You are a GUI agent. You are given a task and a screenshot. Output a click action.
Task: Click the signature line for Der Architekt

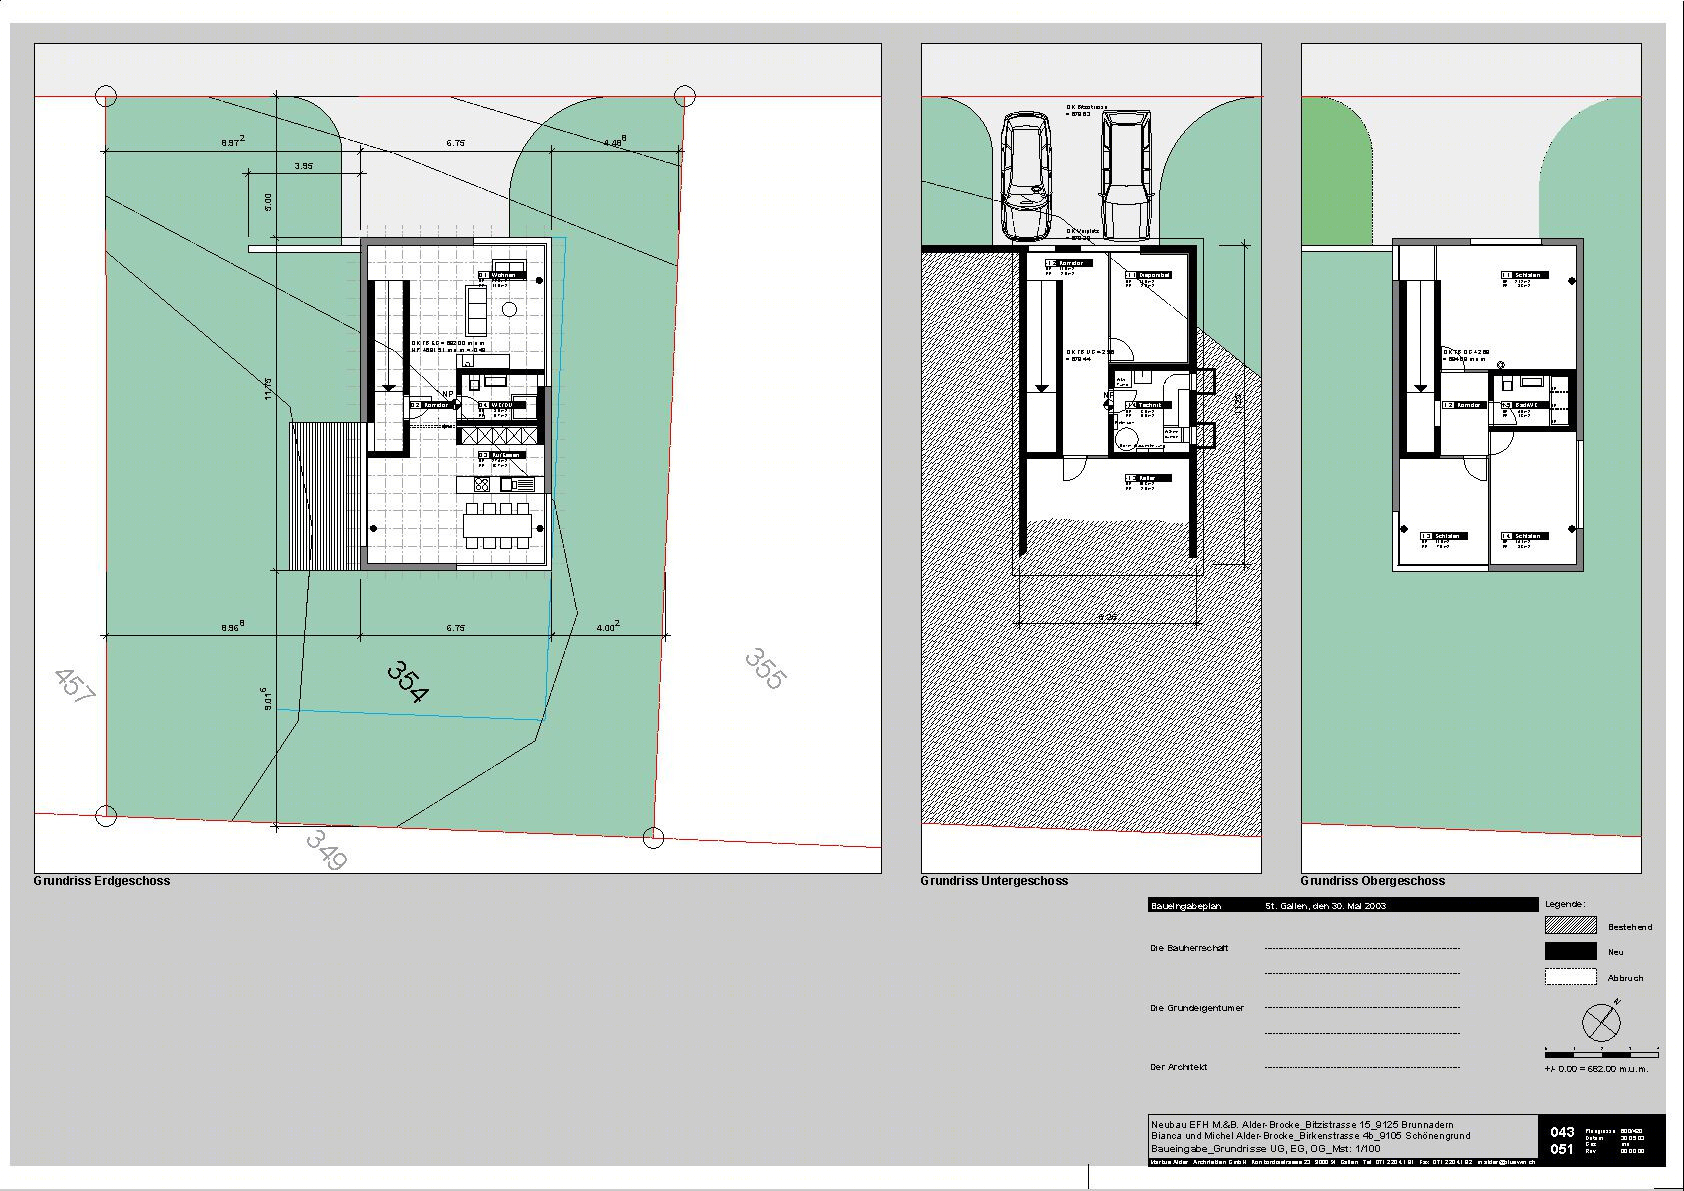tap(1362, 1067)
